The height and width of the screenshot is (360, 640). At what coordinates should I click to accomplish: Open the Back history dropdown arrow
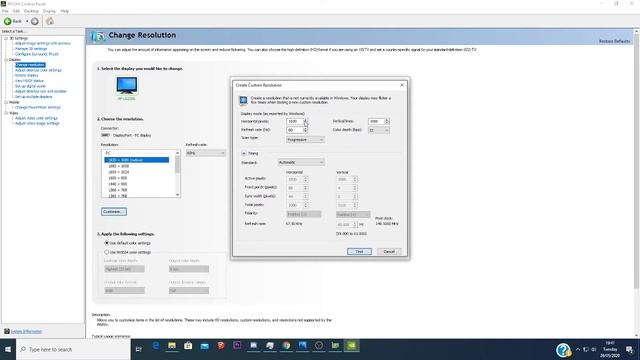coord(27,21)
